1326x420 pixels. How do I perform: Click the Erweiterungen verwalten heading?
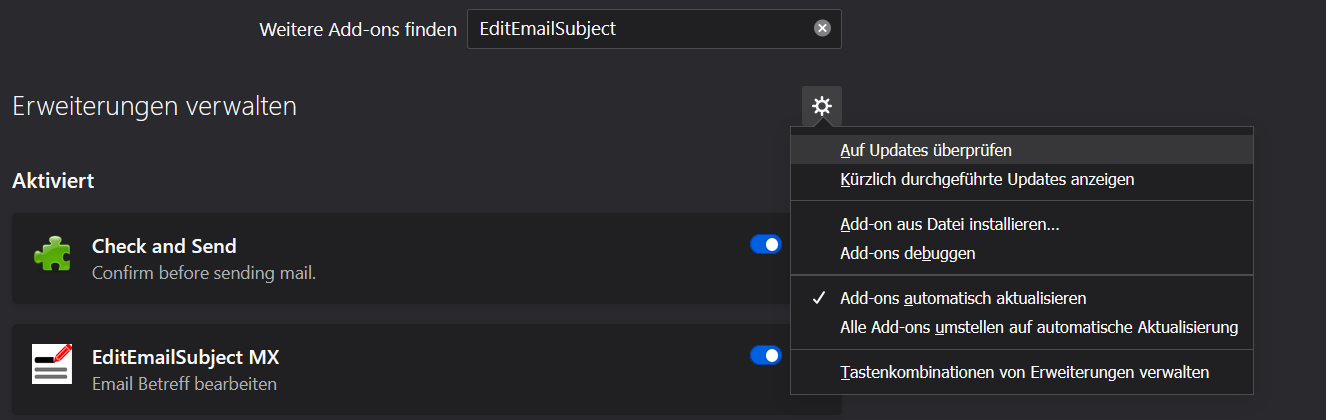[x=154, y=106]
